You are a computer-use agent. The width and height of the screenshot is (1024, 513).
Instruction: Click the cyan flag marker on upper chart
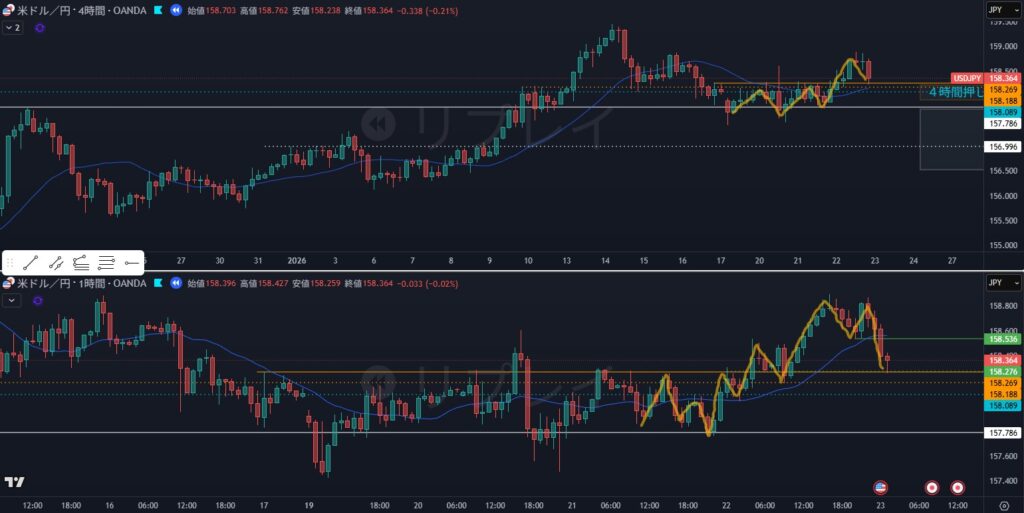pos(158,10)
